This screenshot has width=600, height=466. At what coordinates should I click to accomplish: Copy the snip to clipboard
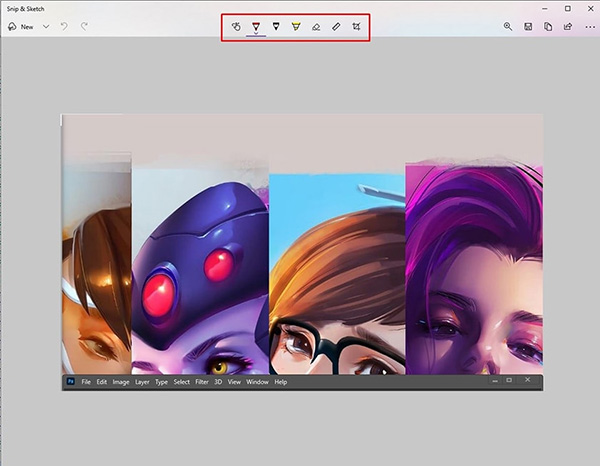tap(548, 26)
